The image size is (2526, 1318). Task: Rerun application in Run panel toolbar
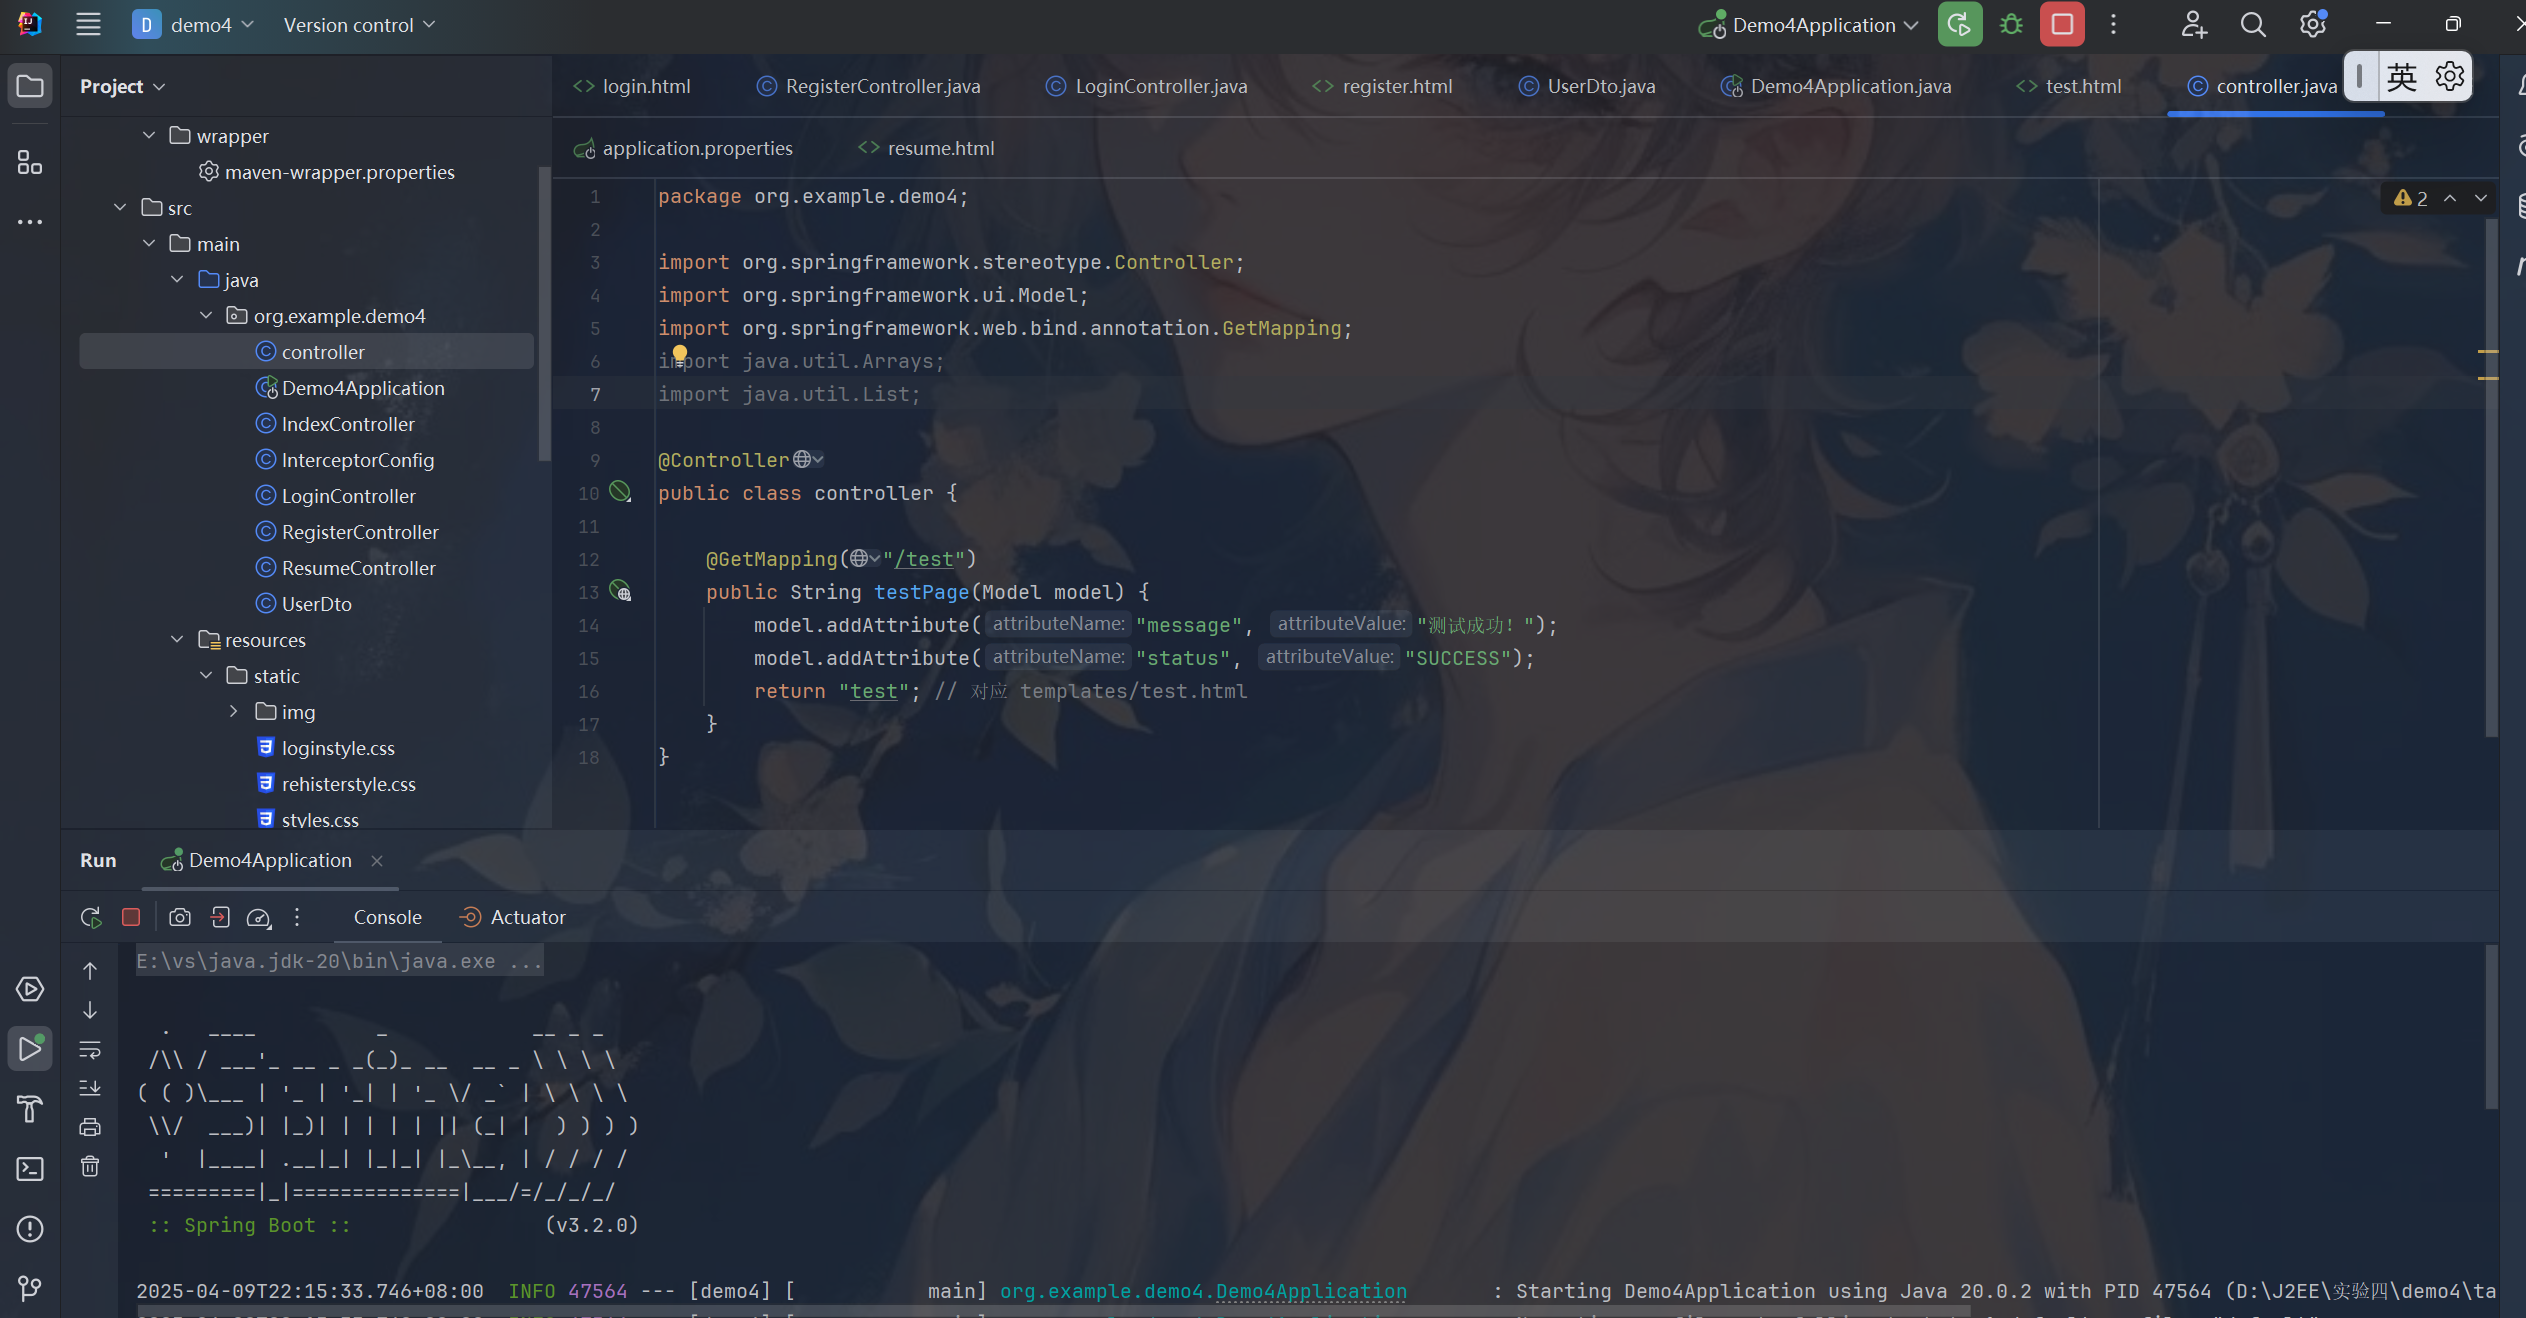[x=91, y=917]
